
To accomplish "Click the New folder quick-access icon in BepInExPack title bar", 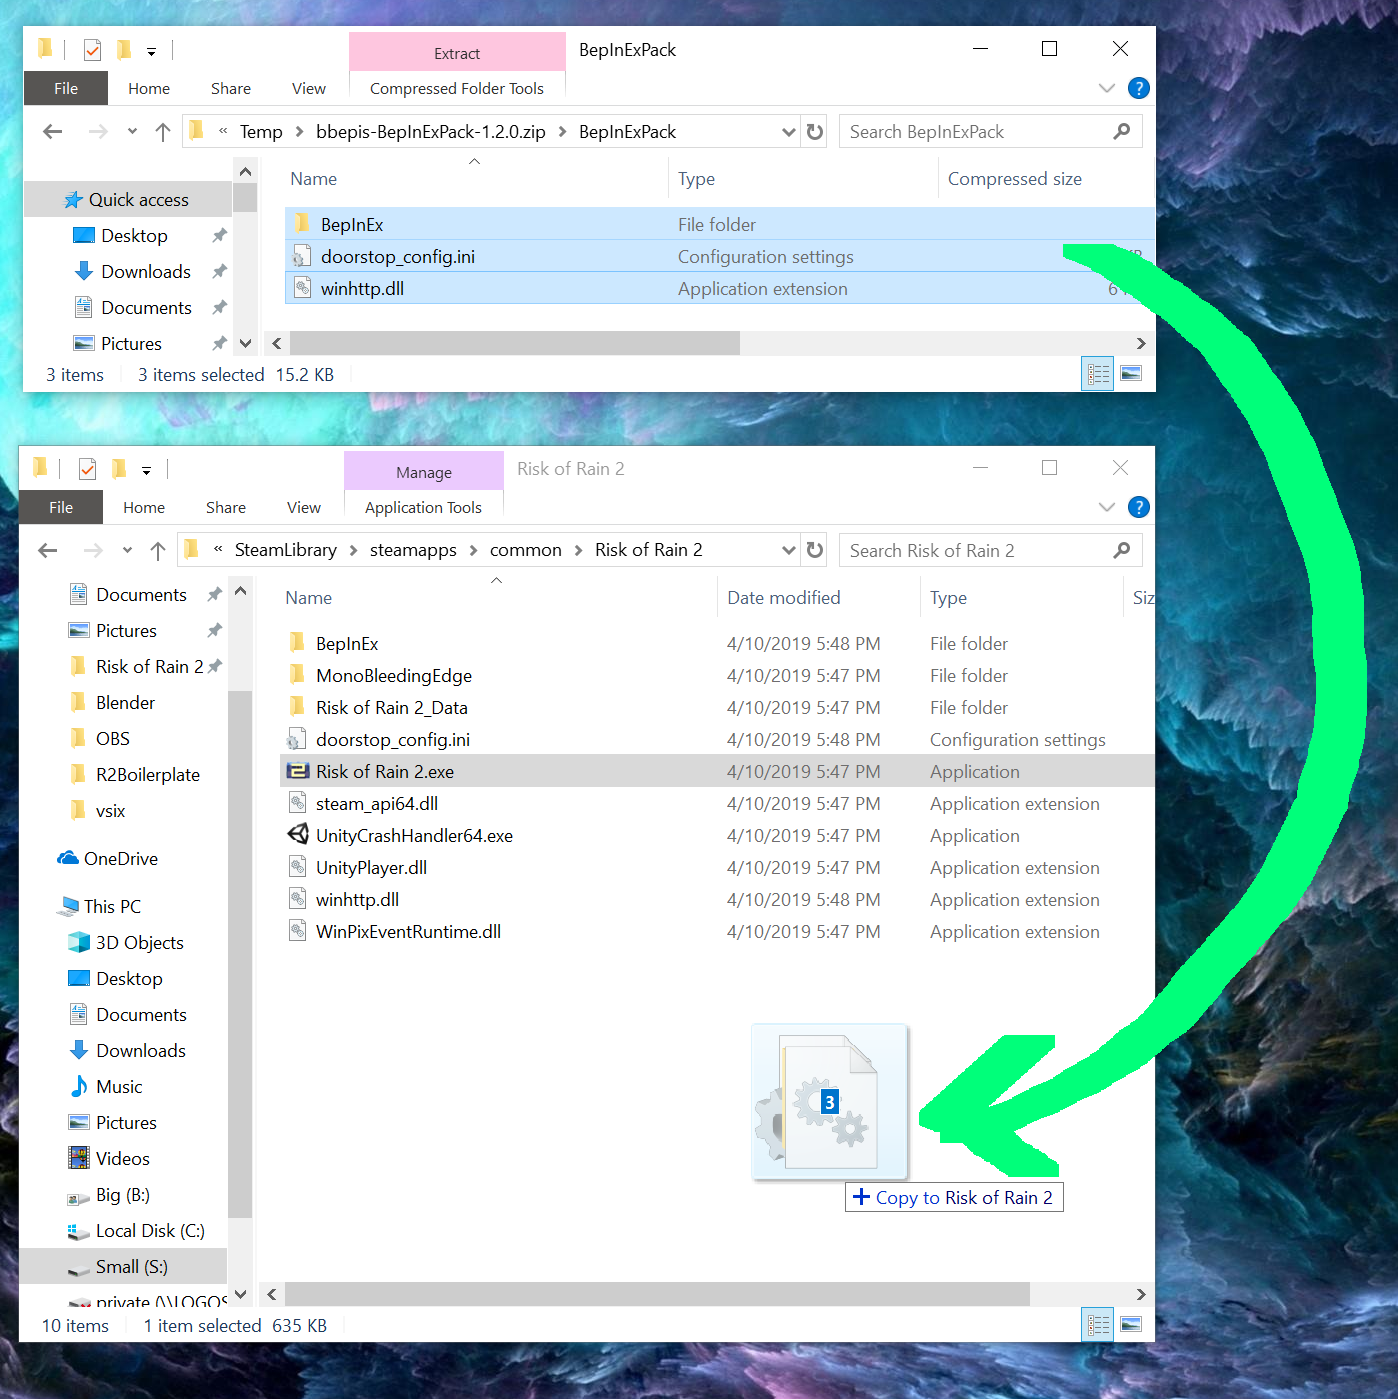I will pos(124,49).
